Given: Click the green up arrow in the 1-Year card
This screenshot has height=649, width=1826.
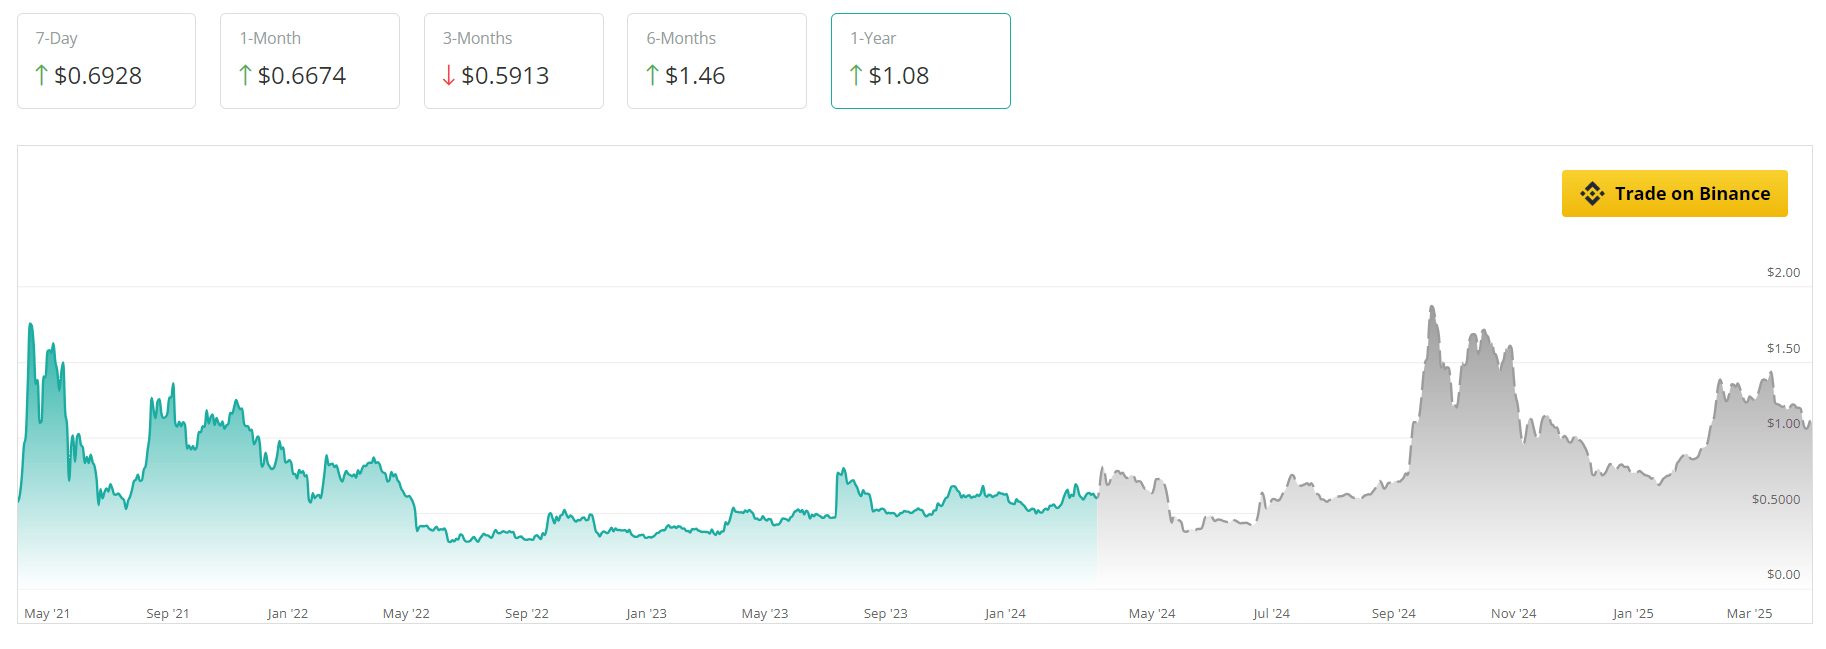Looking at the screenshot, I should click(856, 75).
